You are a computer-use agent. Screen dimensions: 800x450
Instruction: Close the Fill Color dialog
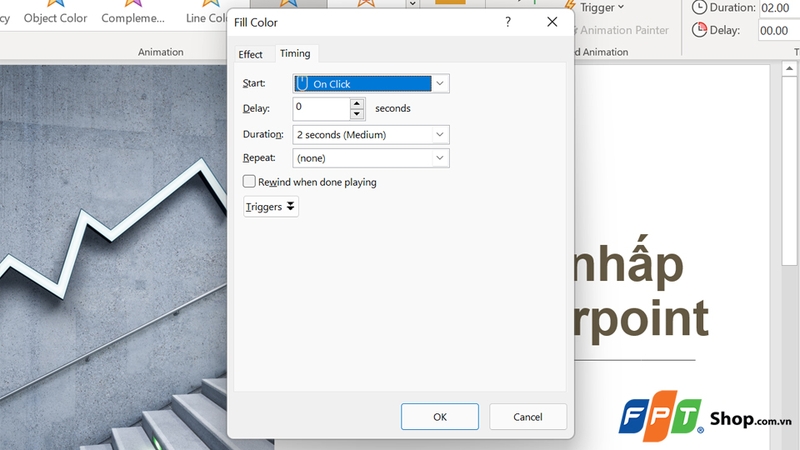pos(552,22)
